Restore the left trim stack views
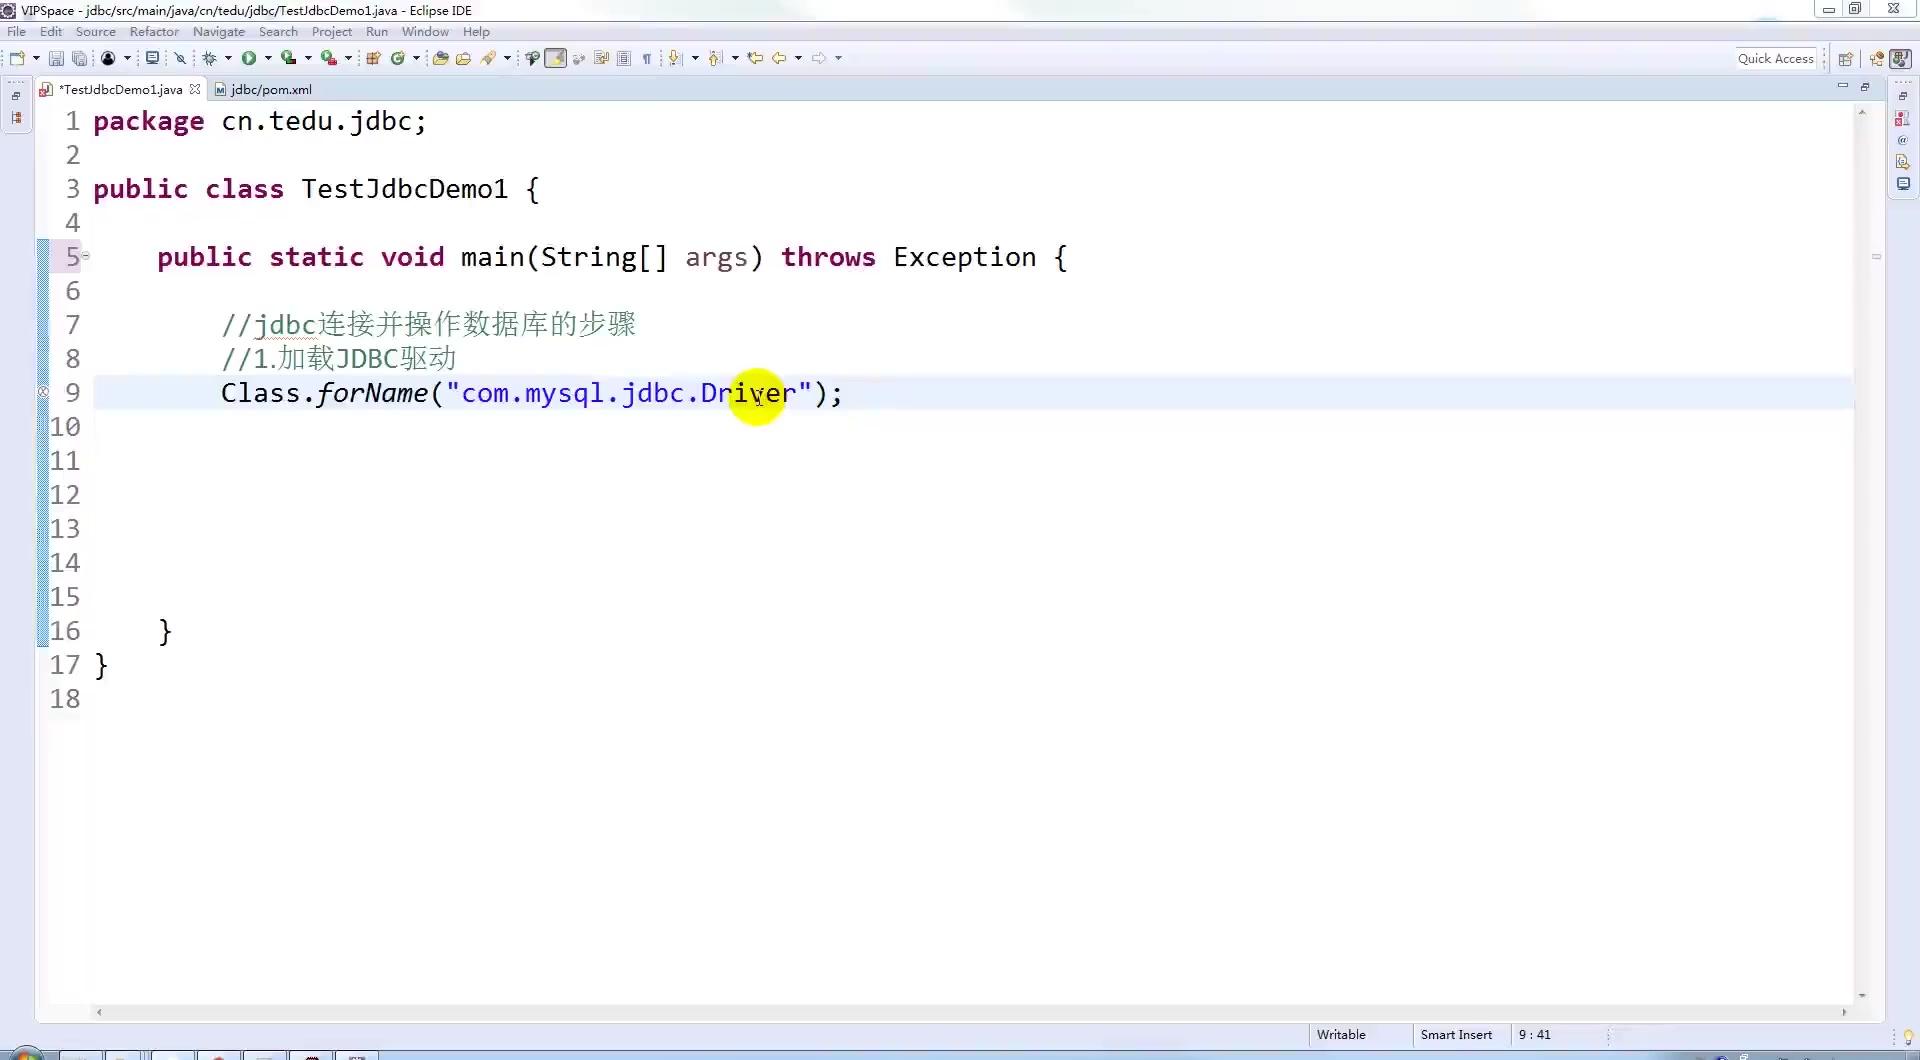This screenshot has width=1920, height=1060. click(16, 96)
